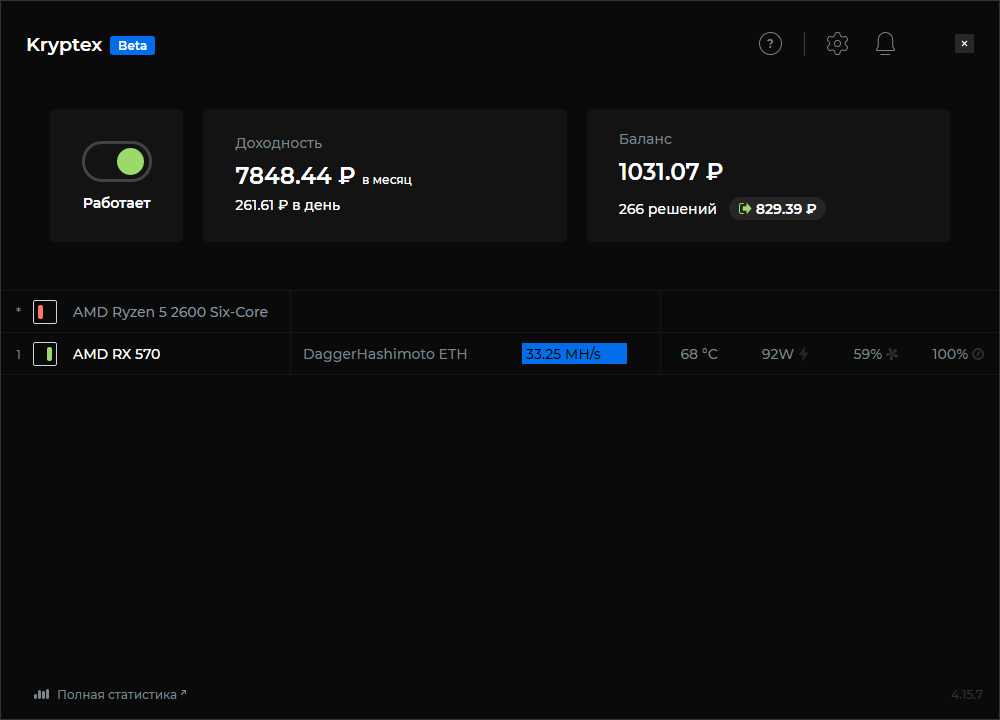The image size is (1000, 720).
Task: Open settings via the gear icon
Action: click(837, 43)
